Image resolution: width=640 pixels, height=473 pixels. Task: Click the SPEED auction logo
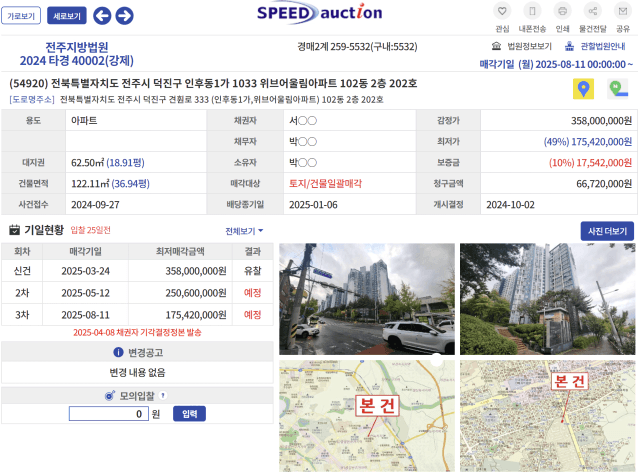pos(320,13)
